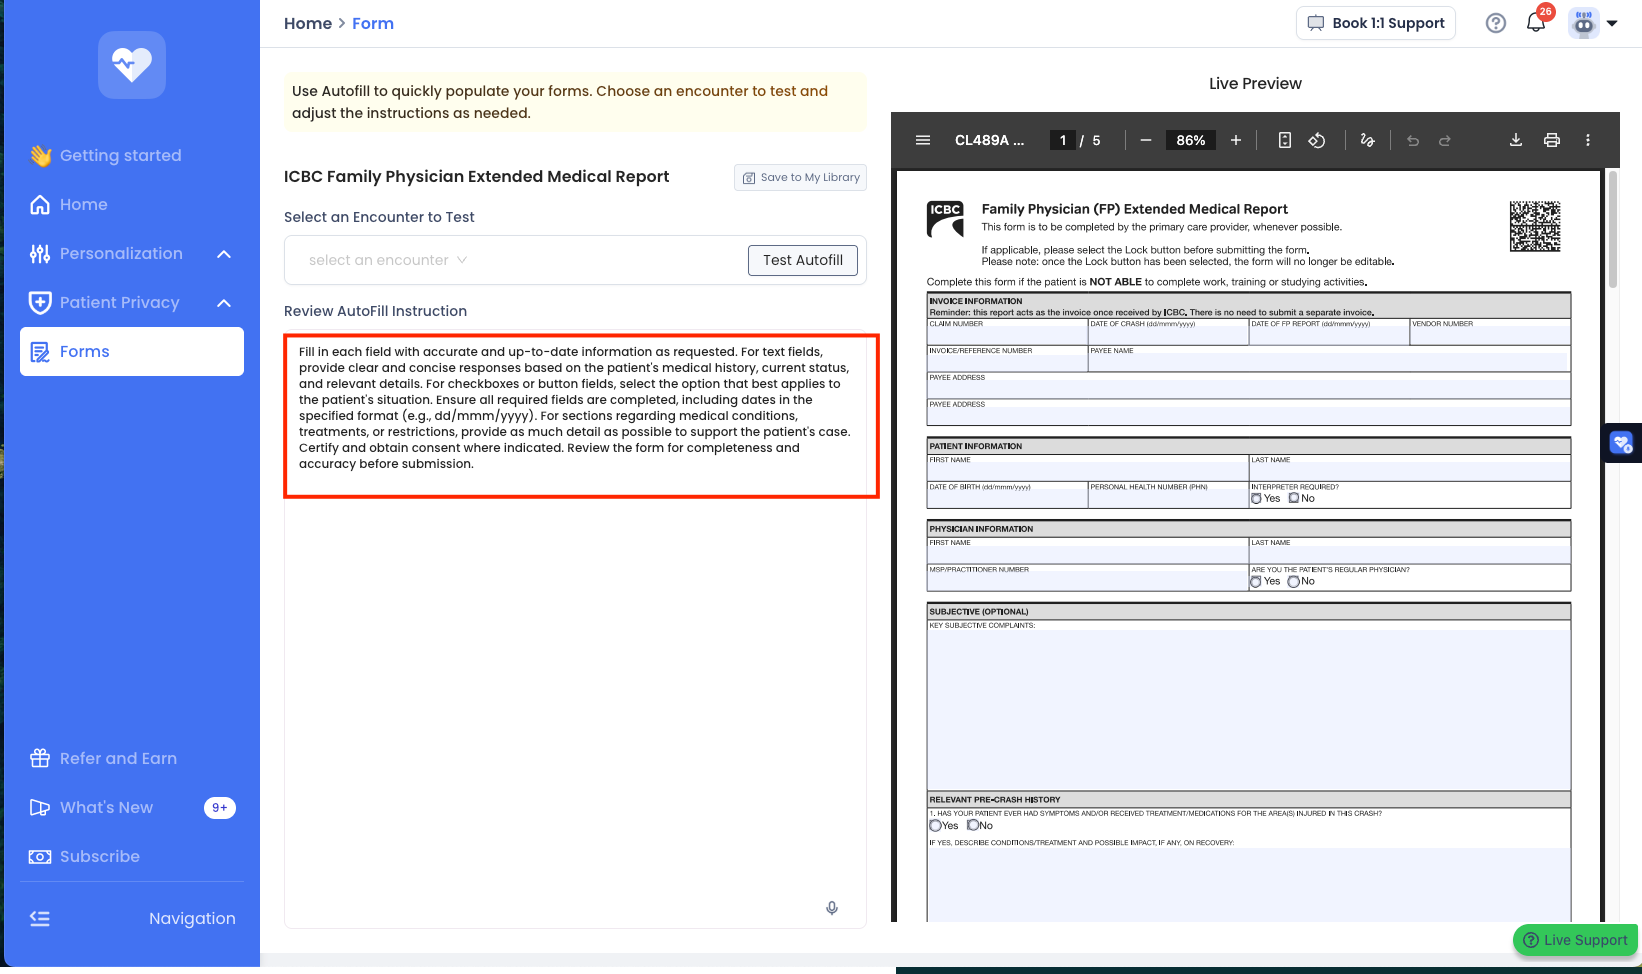
Task: Select Yes for pre-crash history question
Action: 936,826
